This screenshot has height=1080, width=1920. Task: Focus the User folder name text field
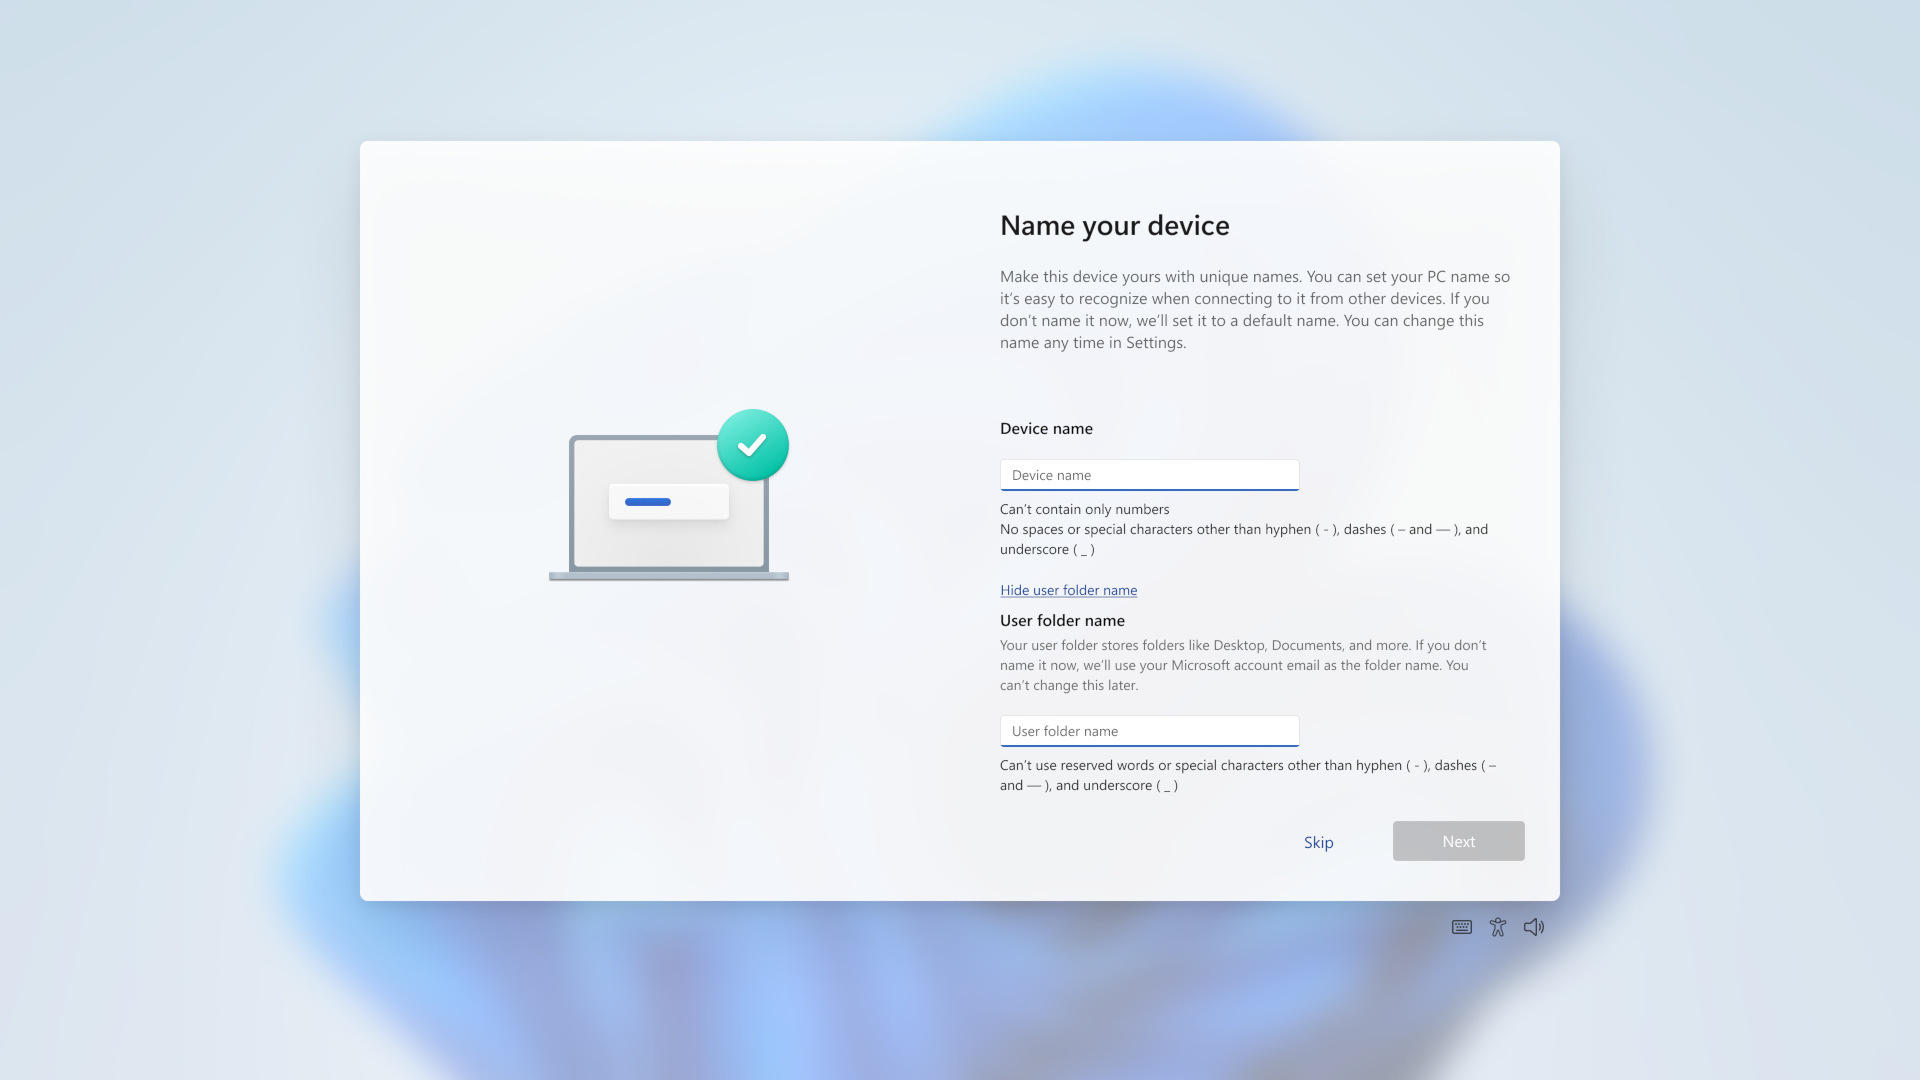tap(1149, 731)
